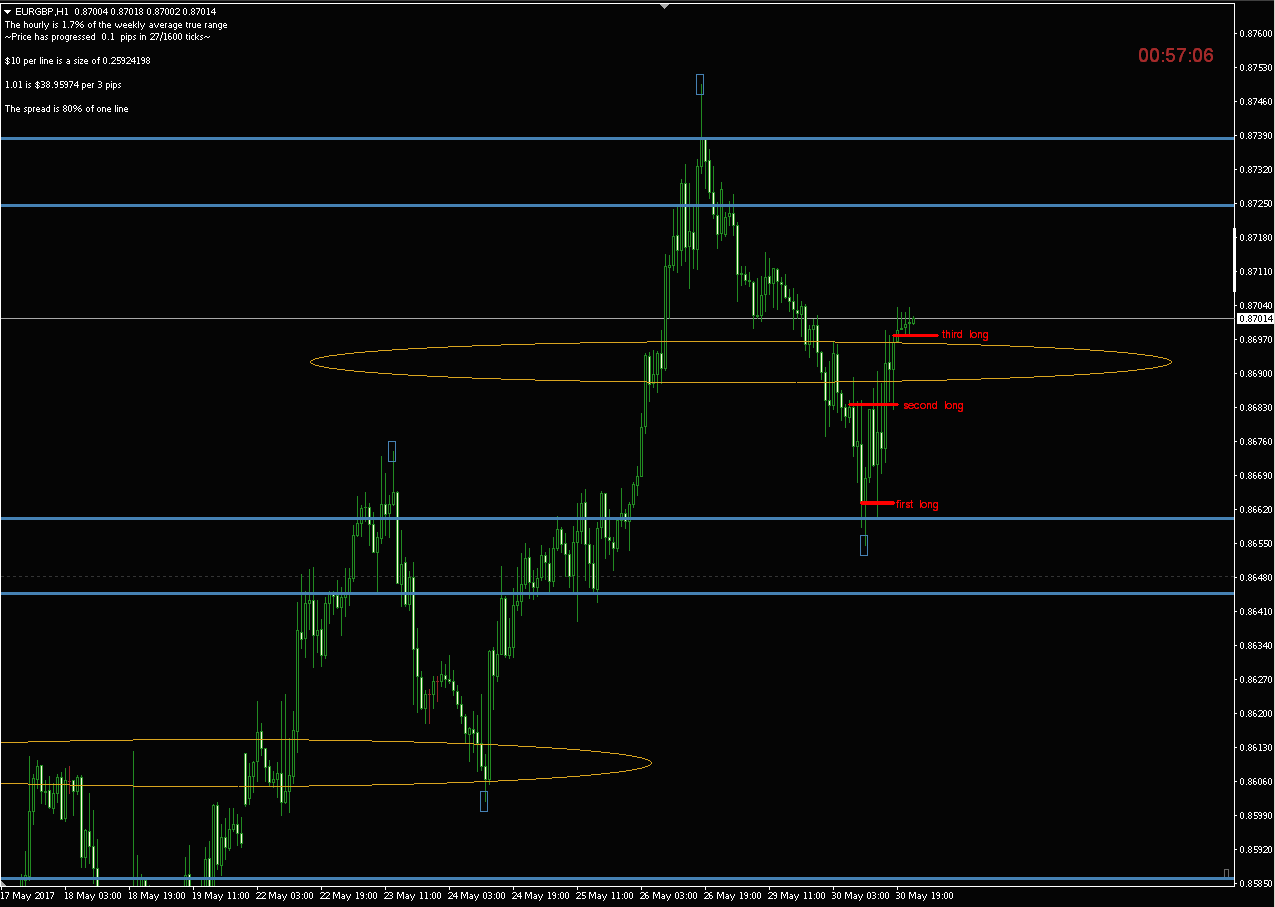Select the red countdown timer 00:57:06
The width and height of the screenshot is (1275, 907).
point(1176,56)
